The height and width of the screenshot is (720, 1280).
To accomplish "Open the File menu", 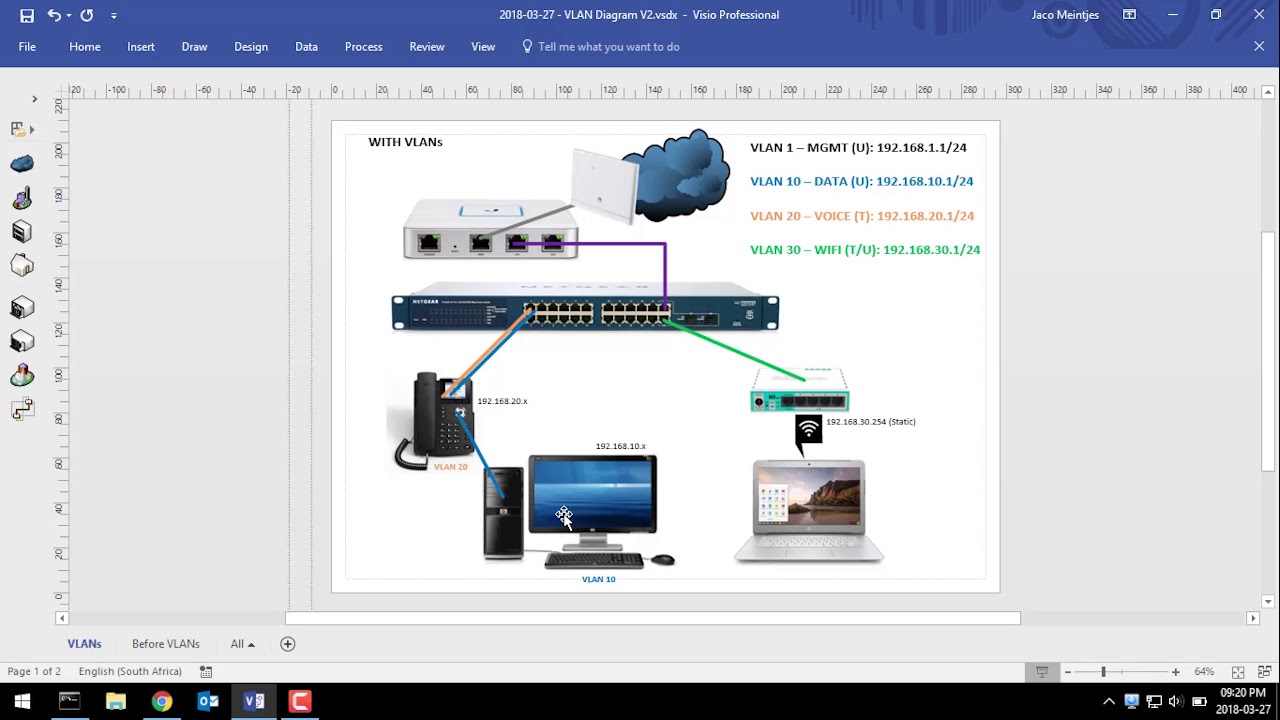I will coord(27,47).
